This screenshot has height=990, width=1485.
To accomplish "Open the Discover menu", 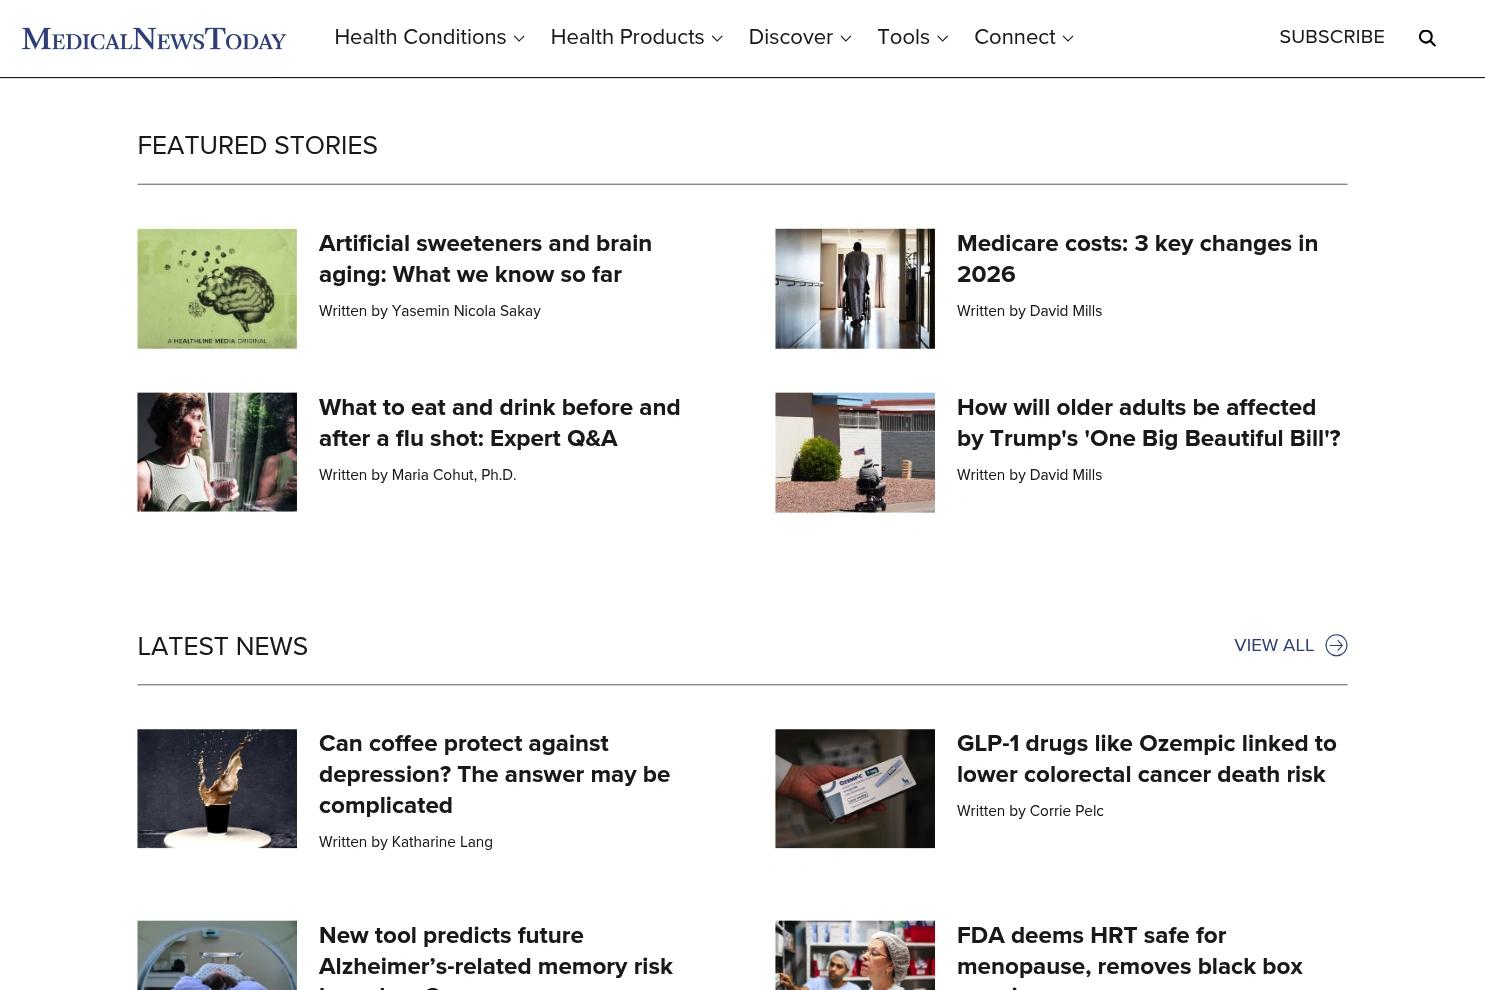I will pos(799,38).
